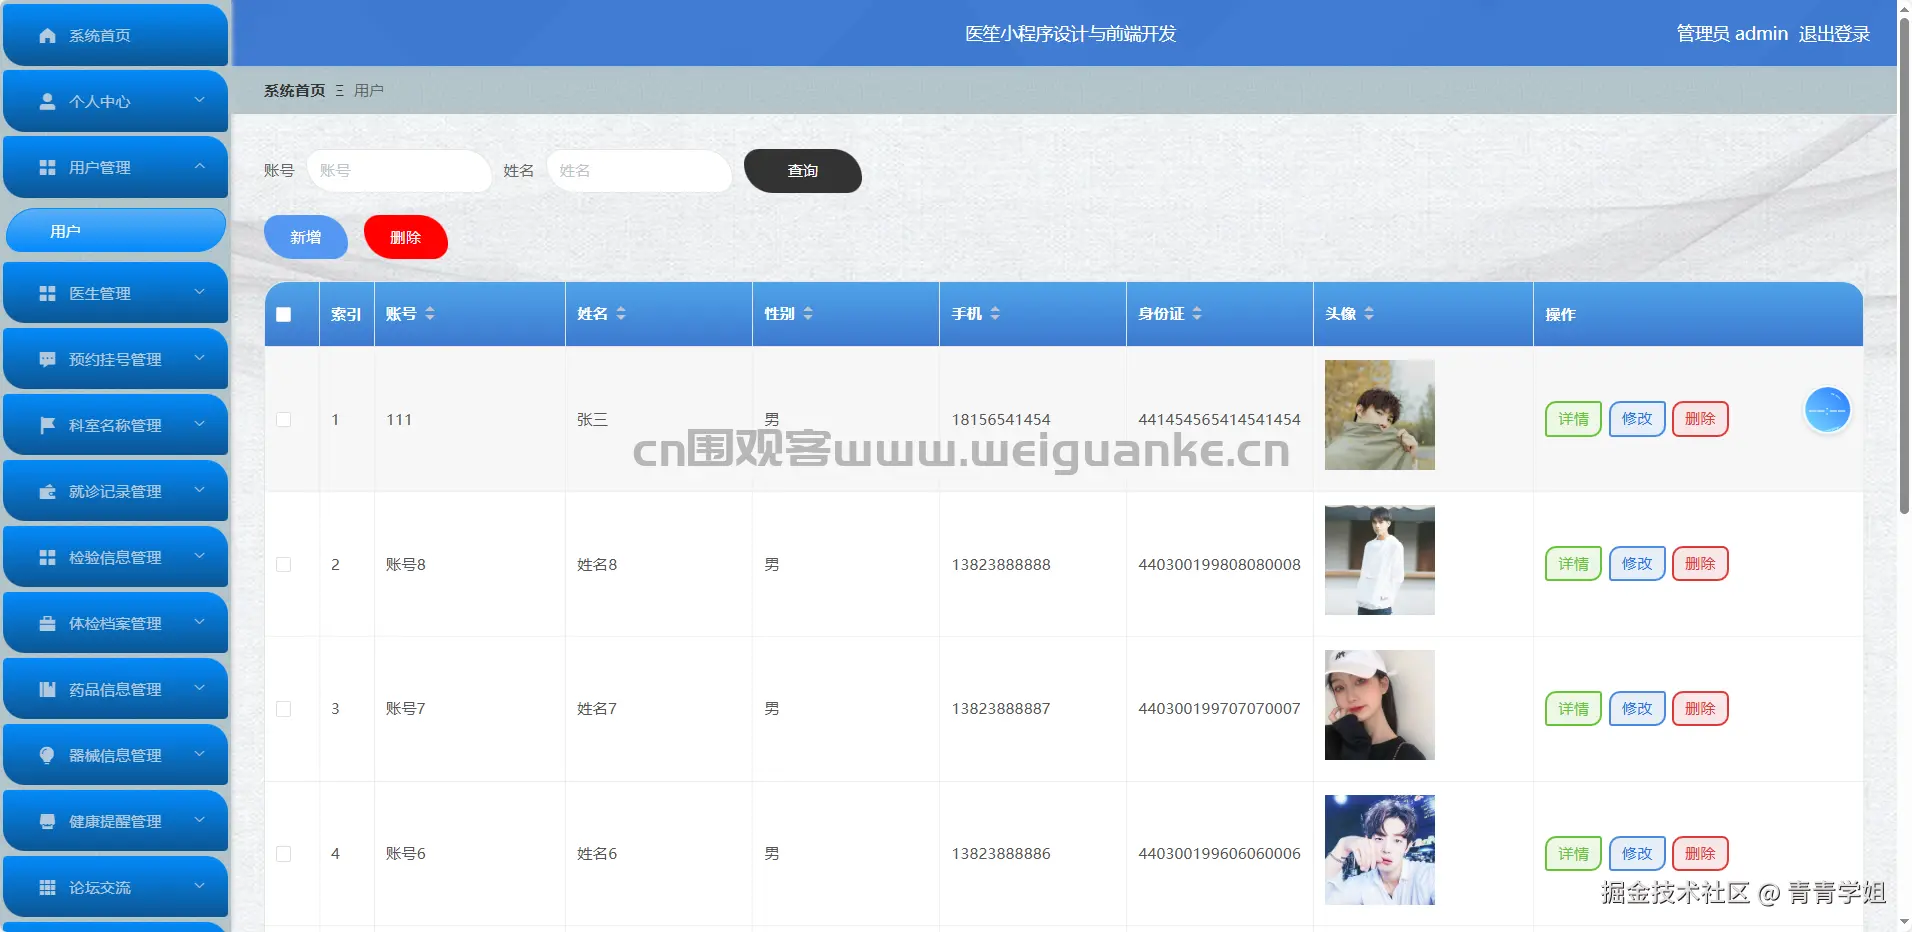This screenshot has height=932, width=1912.
Task: Click avatar thumbnail of user 账号7
Action: point(1380,705)
